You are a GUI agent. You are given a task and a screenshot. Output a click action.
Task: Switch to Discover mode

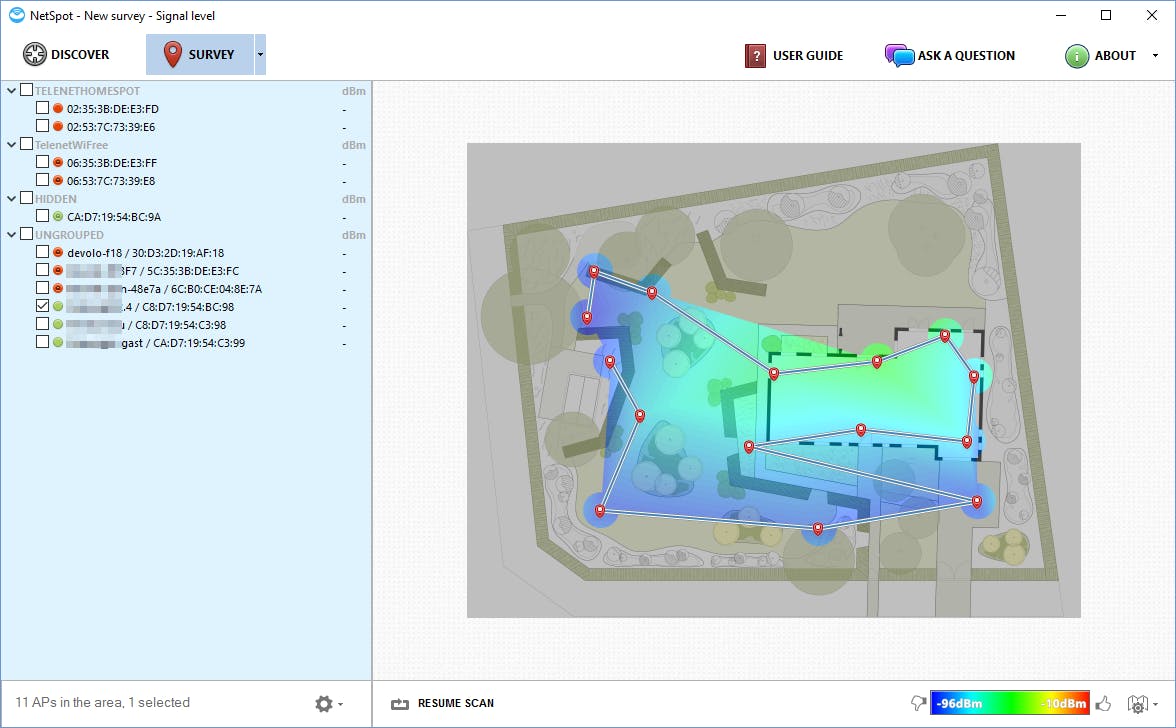[x=66, y=55]
